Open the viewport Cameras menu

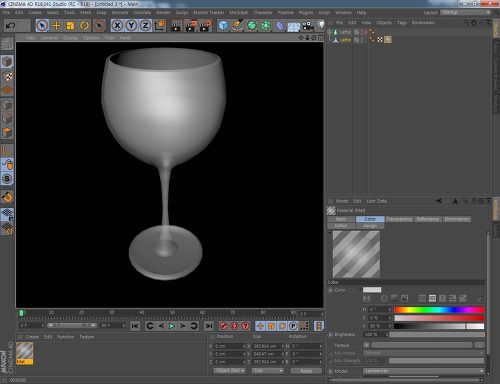49,38
